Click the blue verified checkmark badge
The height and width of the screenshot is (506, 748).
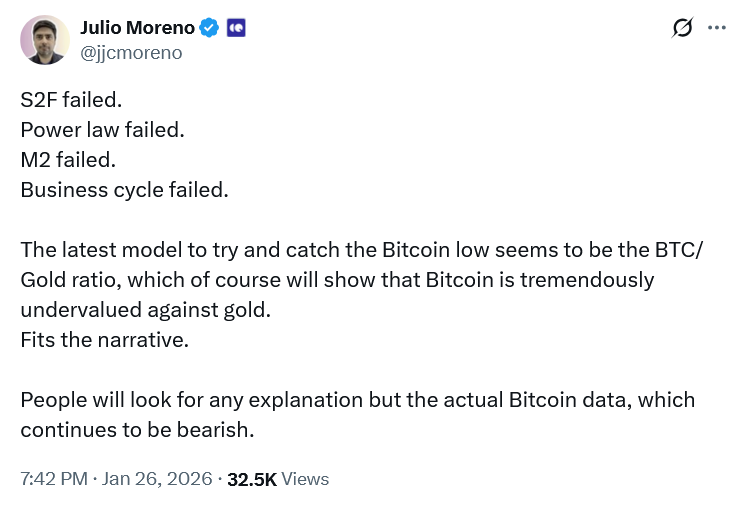209,28
